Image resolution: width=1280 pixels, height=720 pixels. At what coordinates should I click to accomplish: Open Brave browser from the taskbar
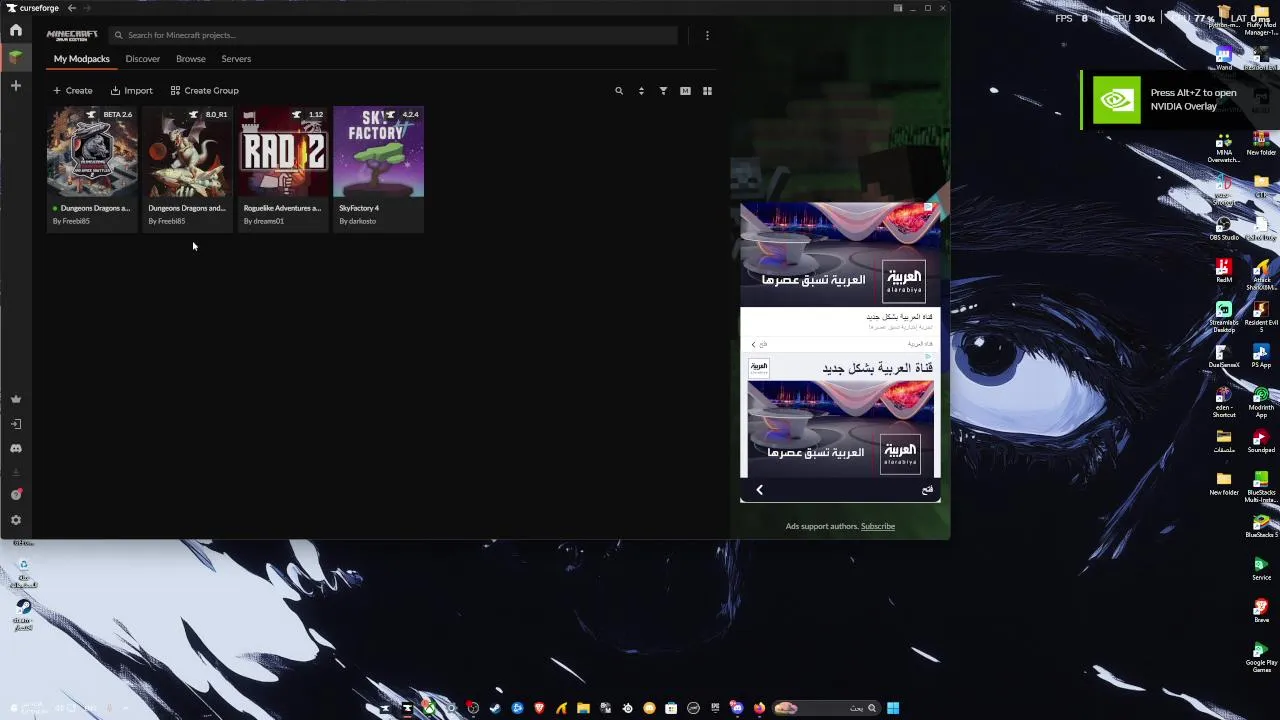539,708
